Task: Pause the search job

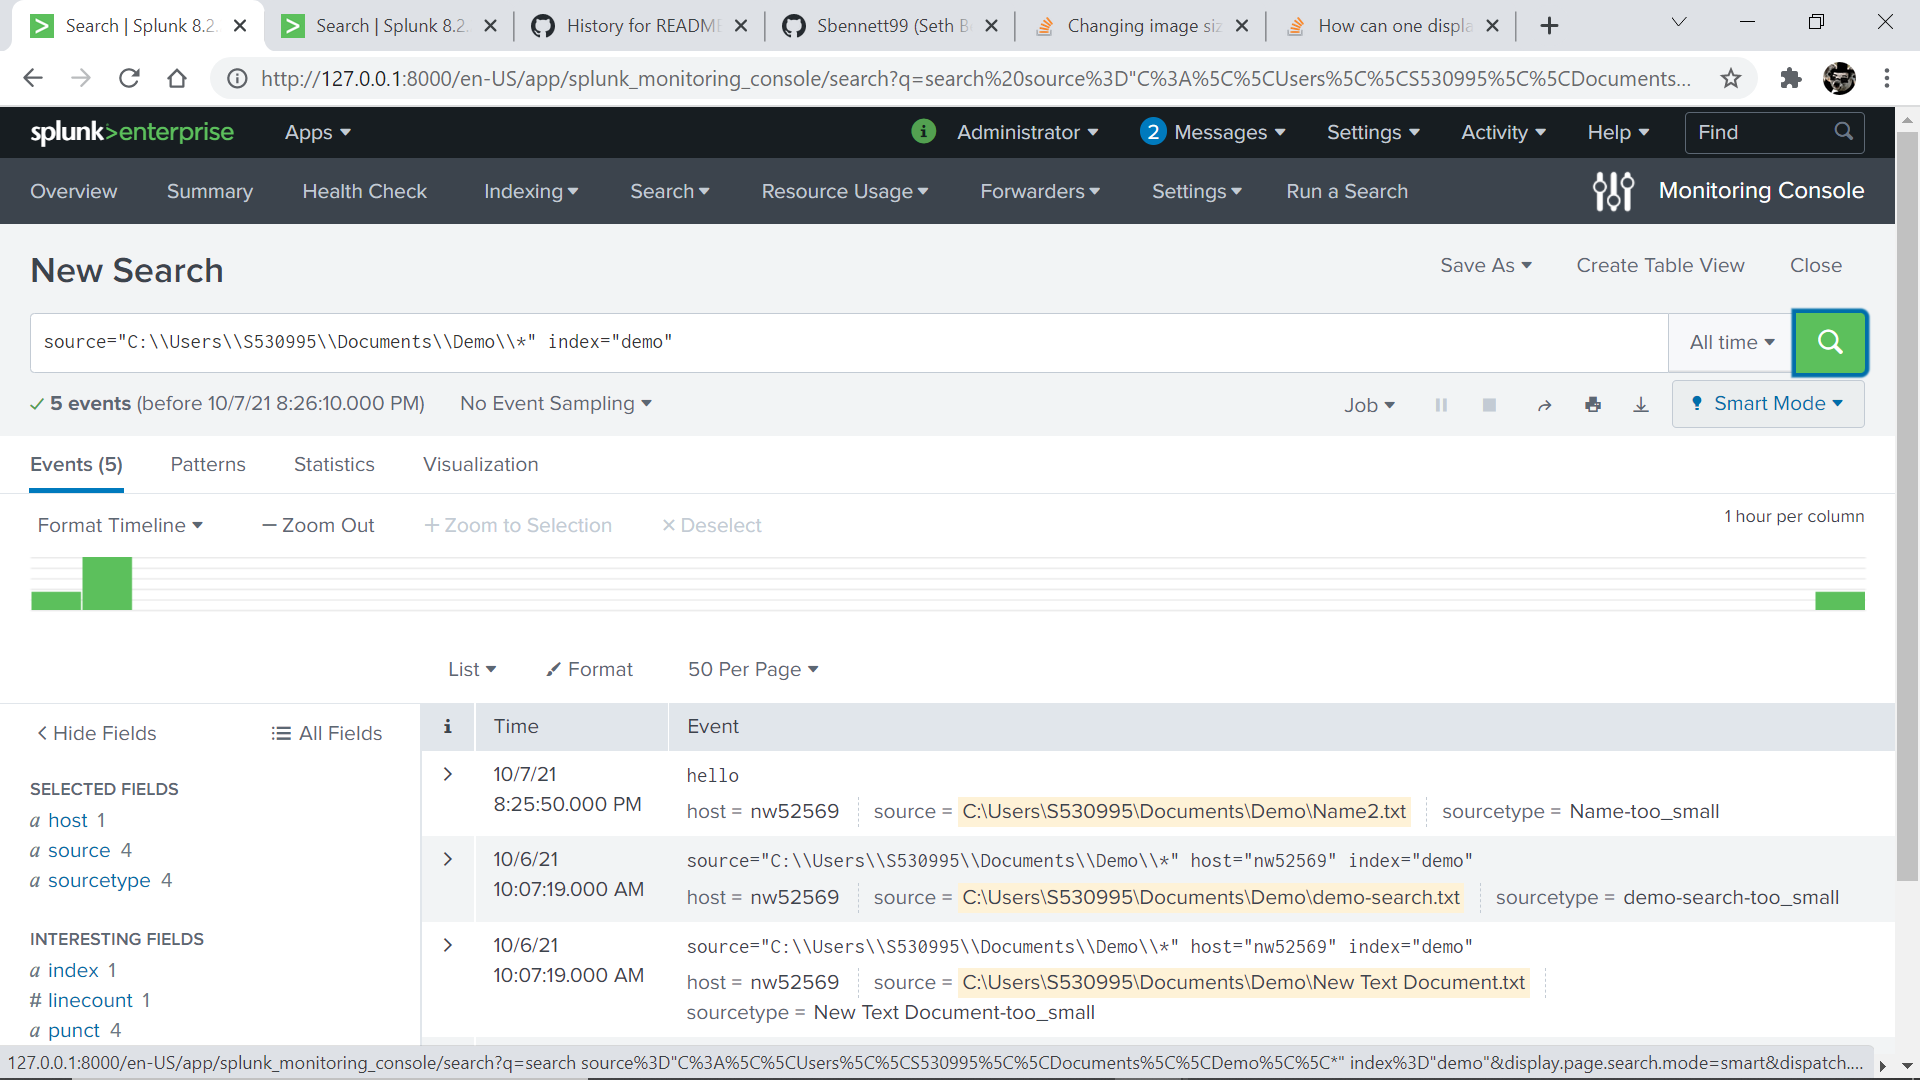Action: (x=1441, y=405)
